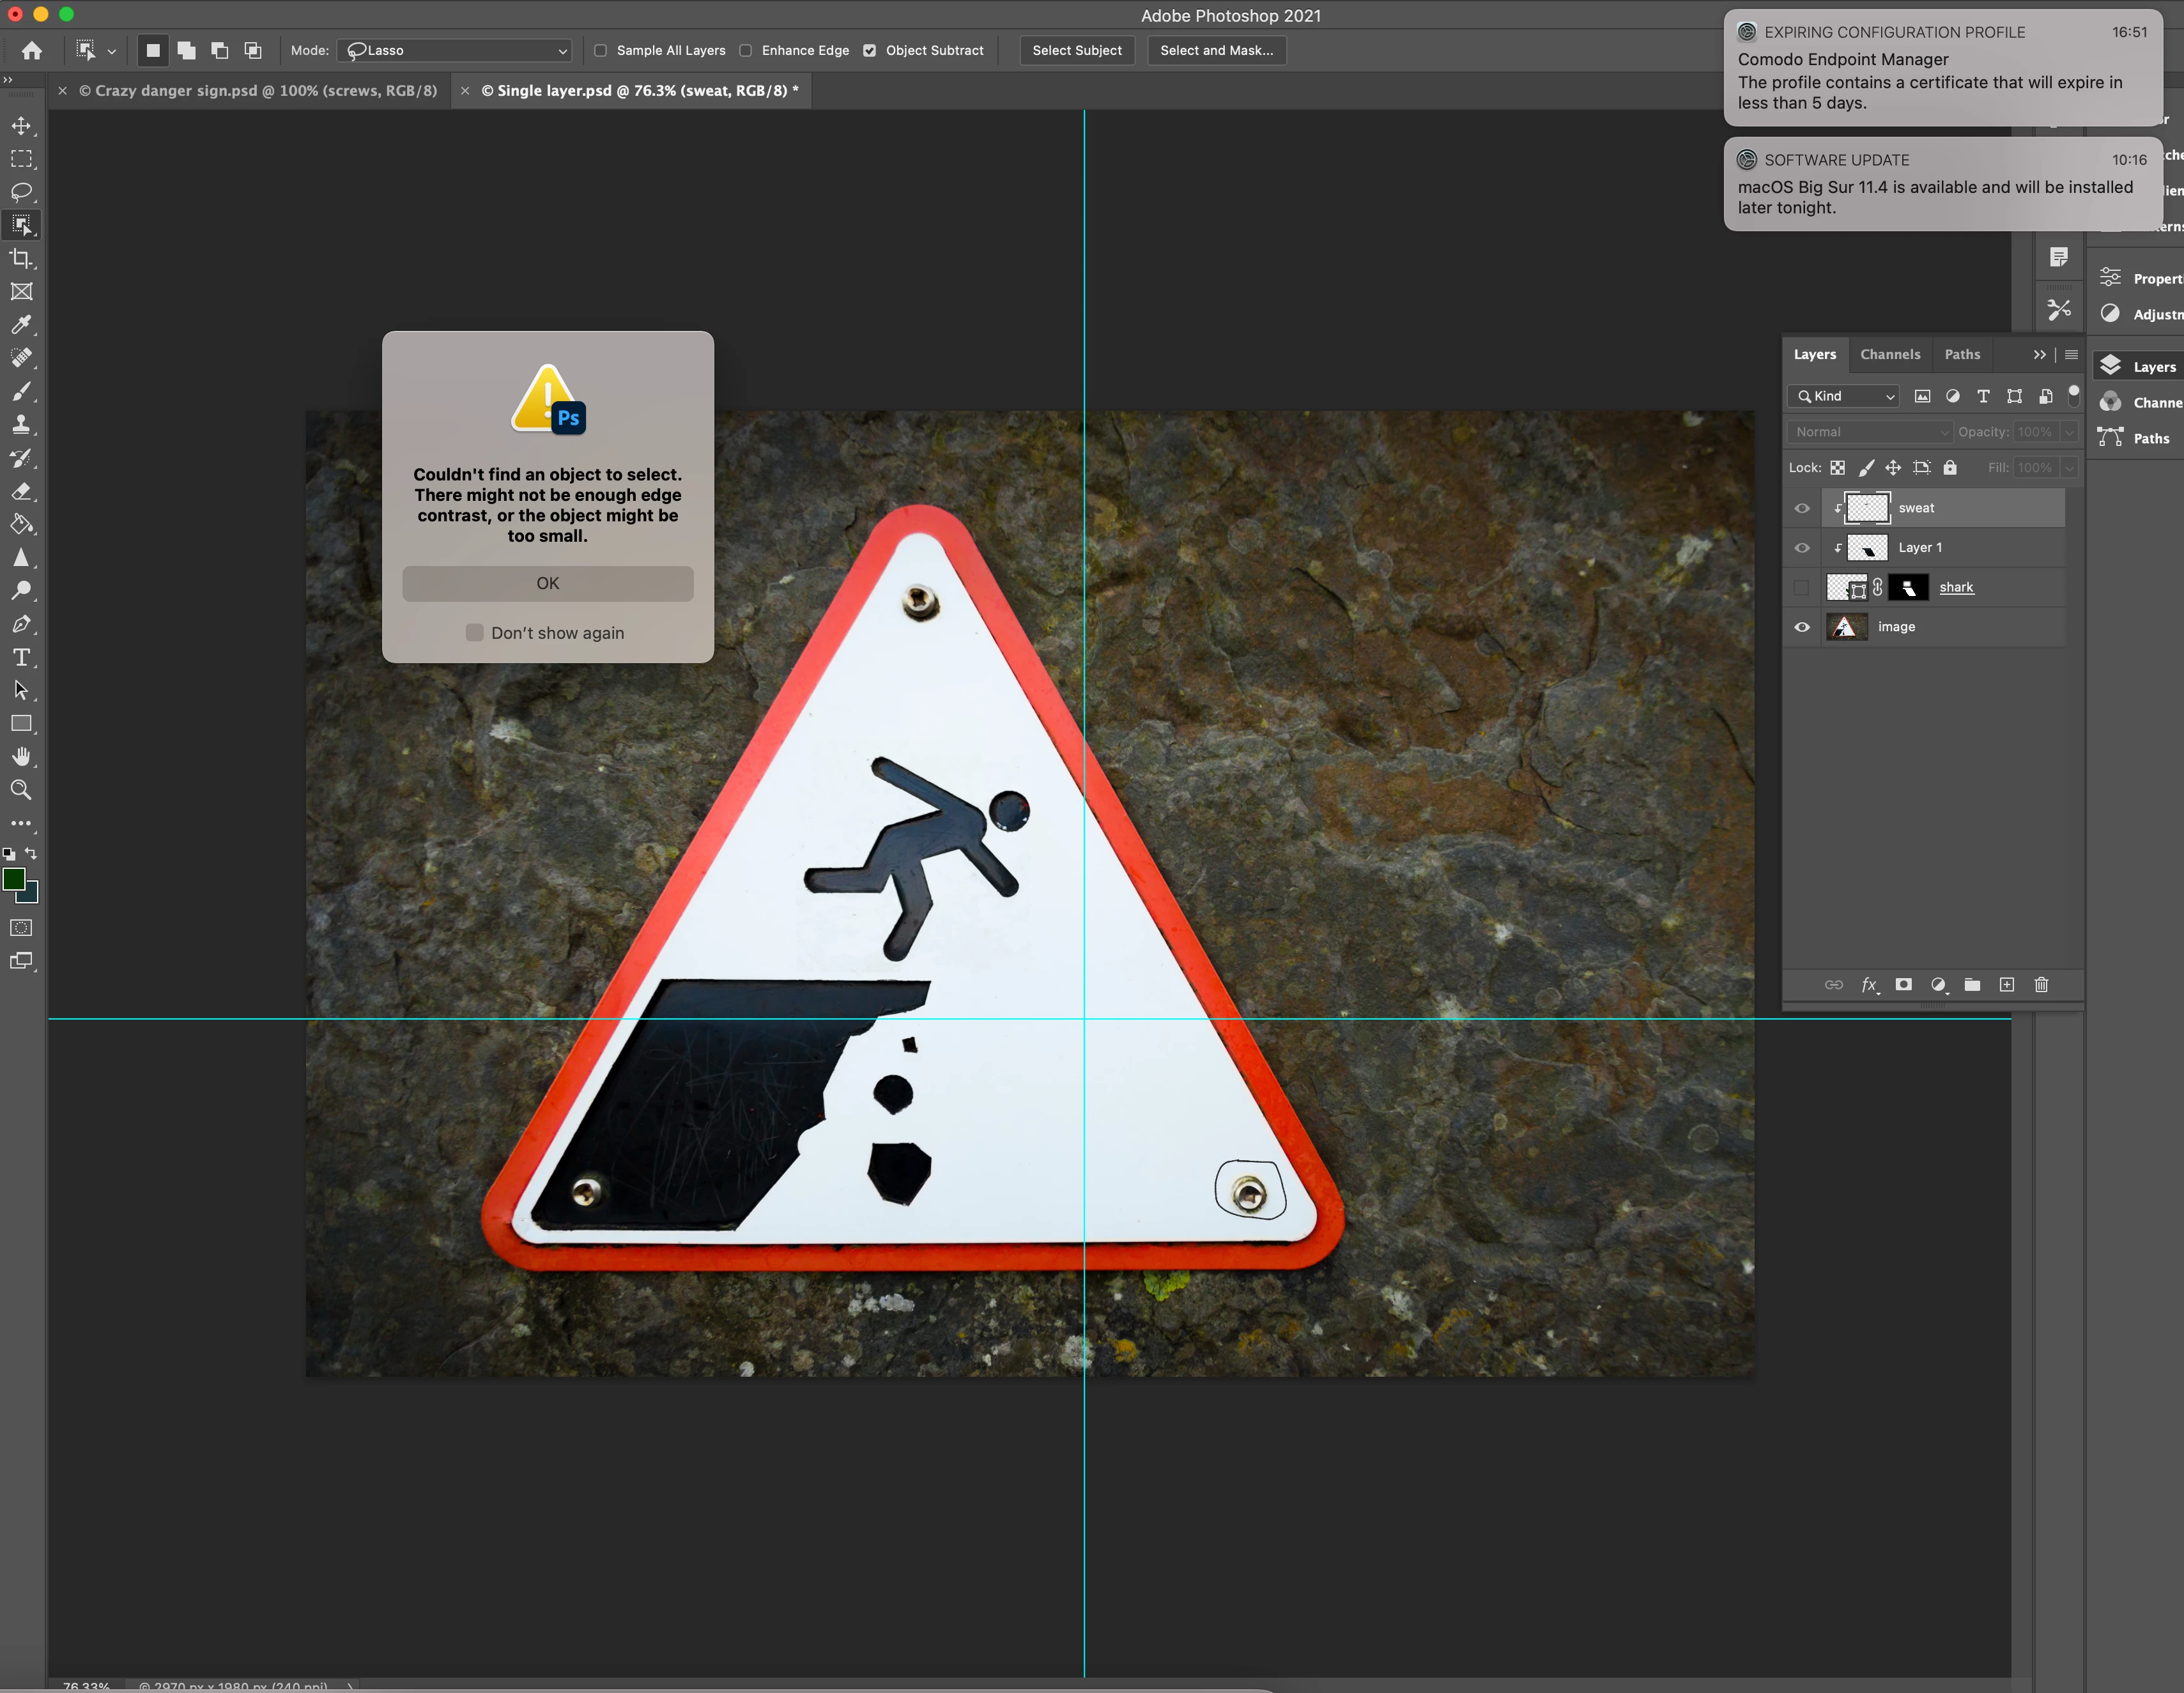This screenshot has width=2184, height=1693.
Task: Add layer mask from Layers panel
Action: pyautogui.click(x=1904, y=985)
